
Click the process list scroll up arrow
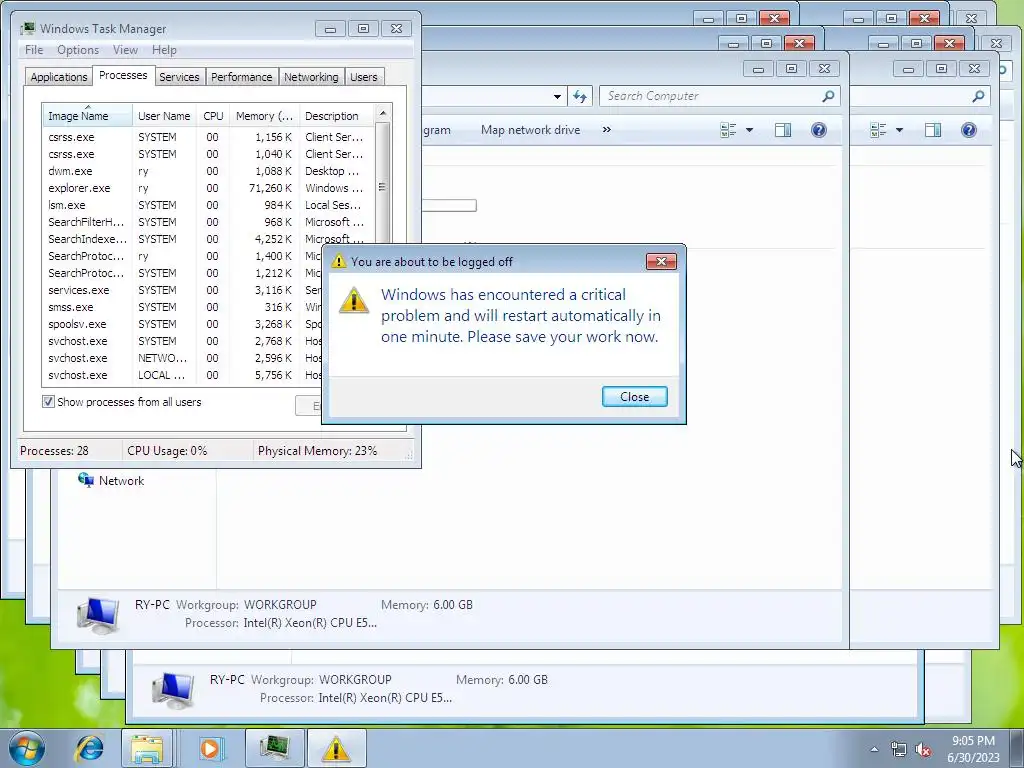click(383, 114)
